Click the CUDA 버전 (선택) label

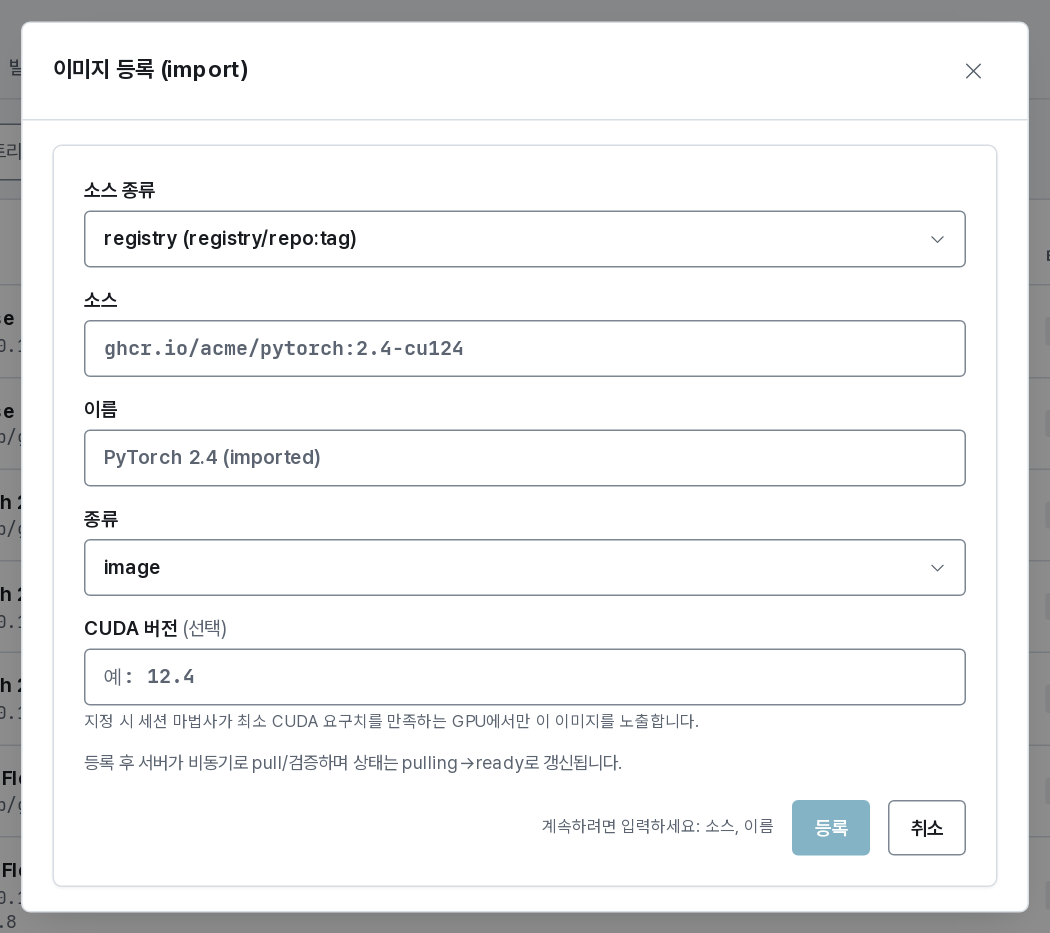[x=155, y=628]
